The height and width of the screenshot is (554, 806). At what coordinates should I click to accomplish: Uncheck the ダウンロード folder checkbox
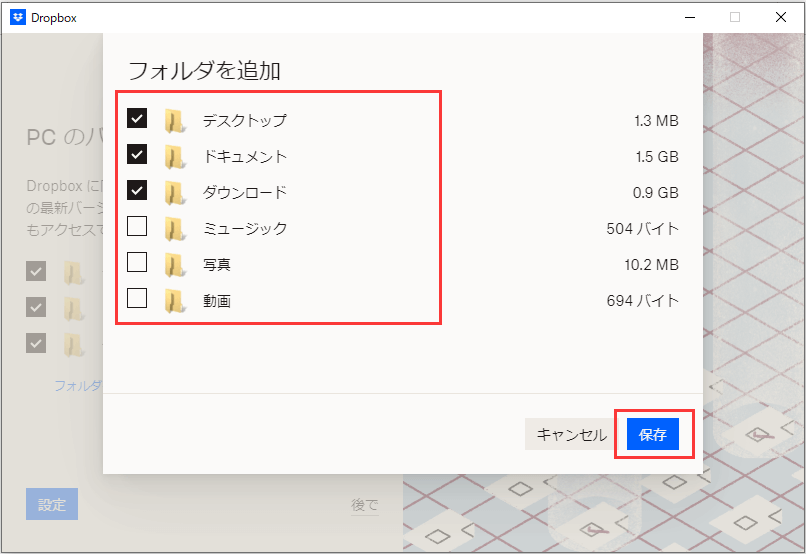click(x=137, y=190)
